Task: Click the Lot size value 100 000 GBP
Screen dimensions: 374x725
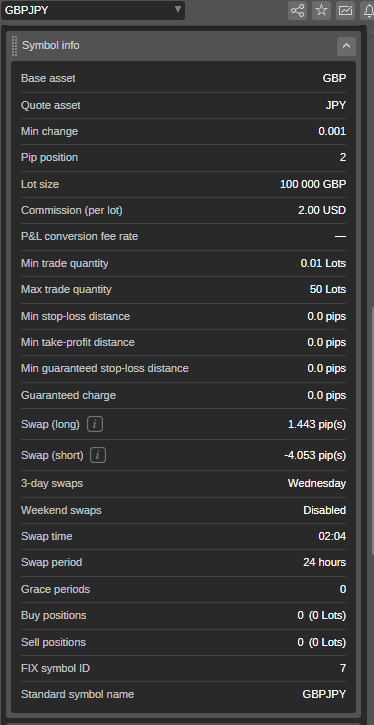Action: [313, 184]
